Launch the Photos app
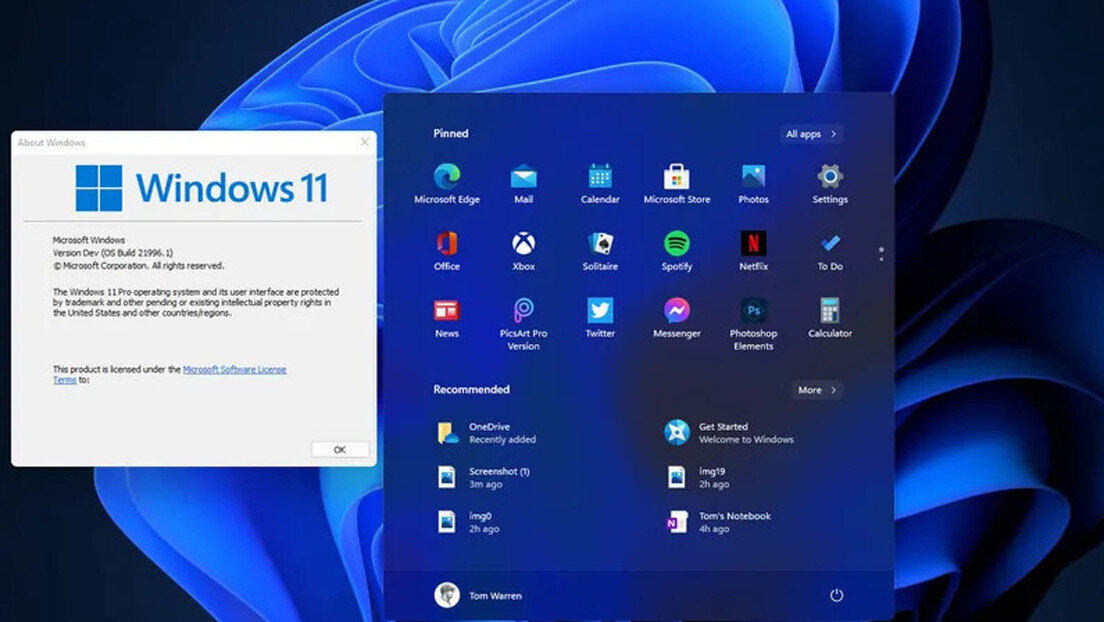This screenshot has width=1104, height=622. coord(753,183)
